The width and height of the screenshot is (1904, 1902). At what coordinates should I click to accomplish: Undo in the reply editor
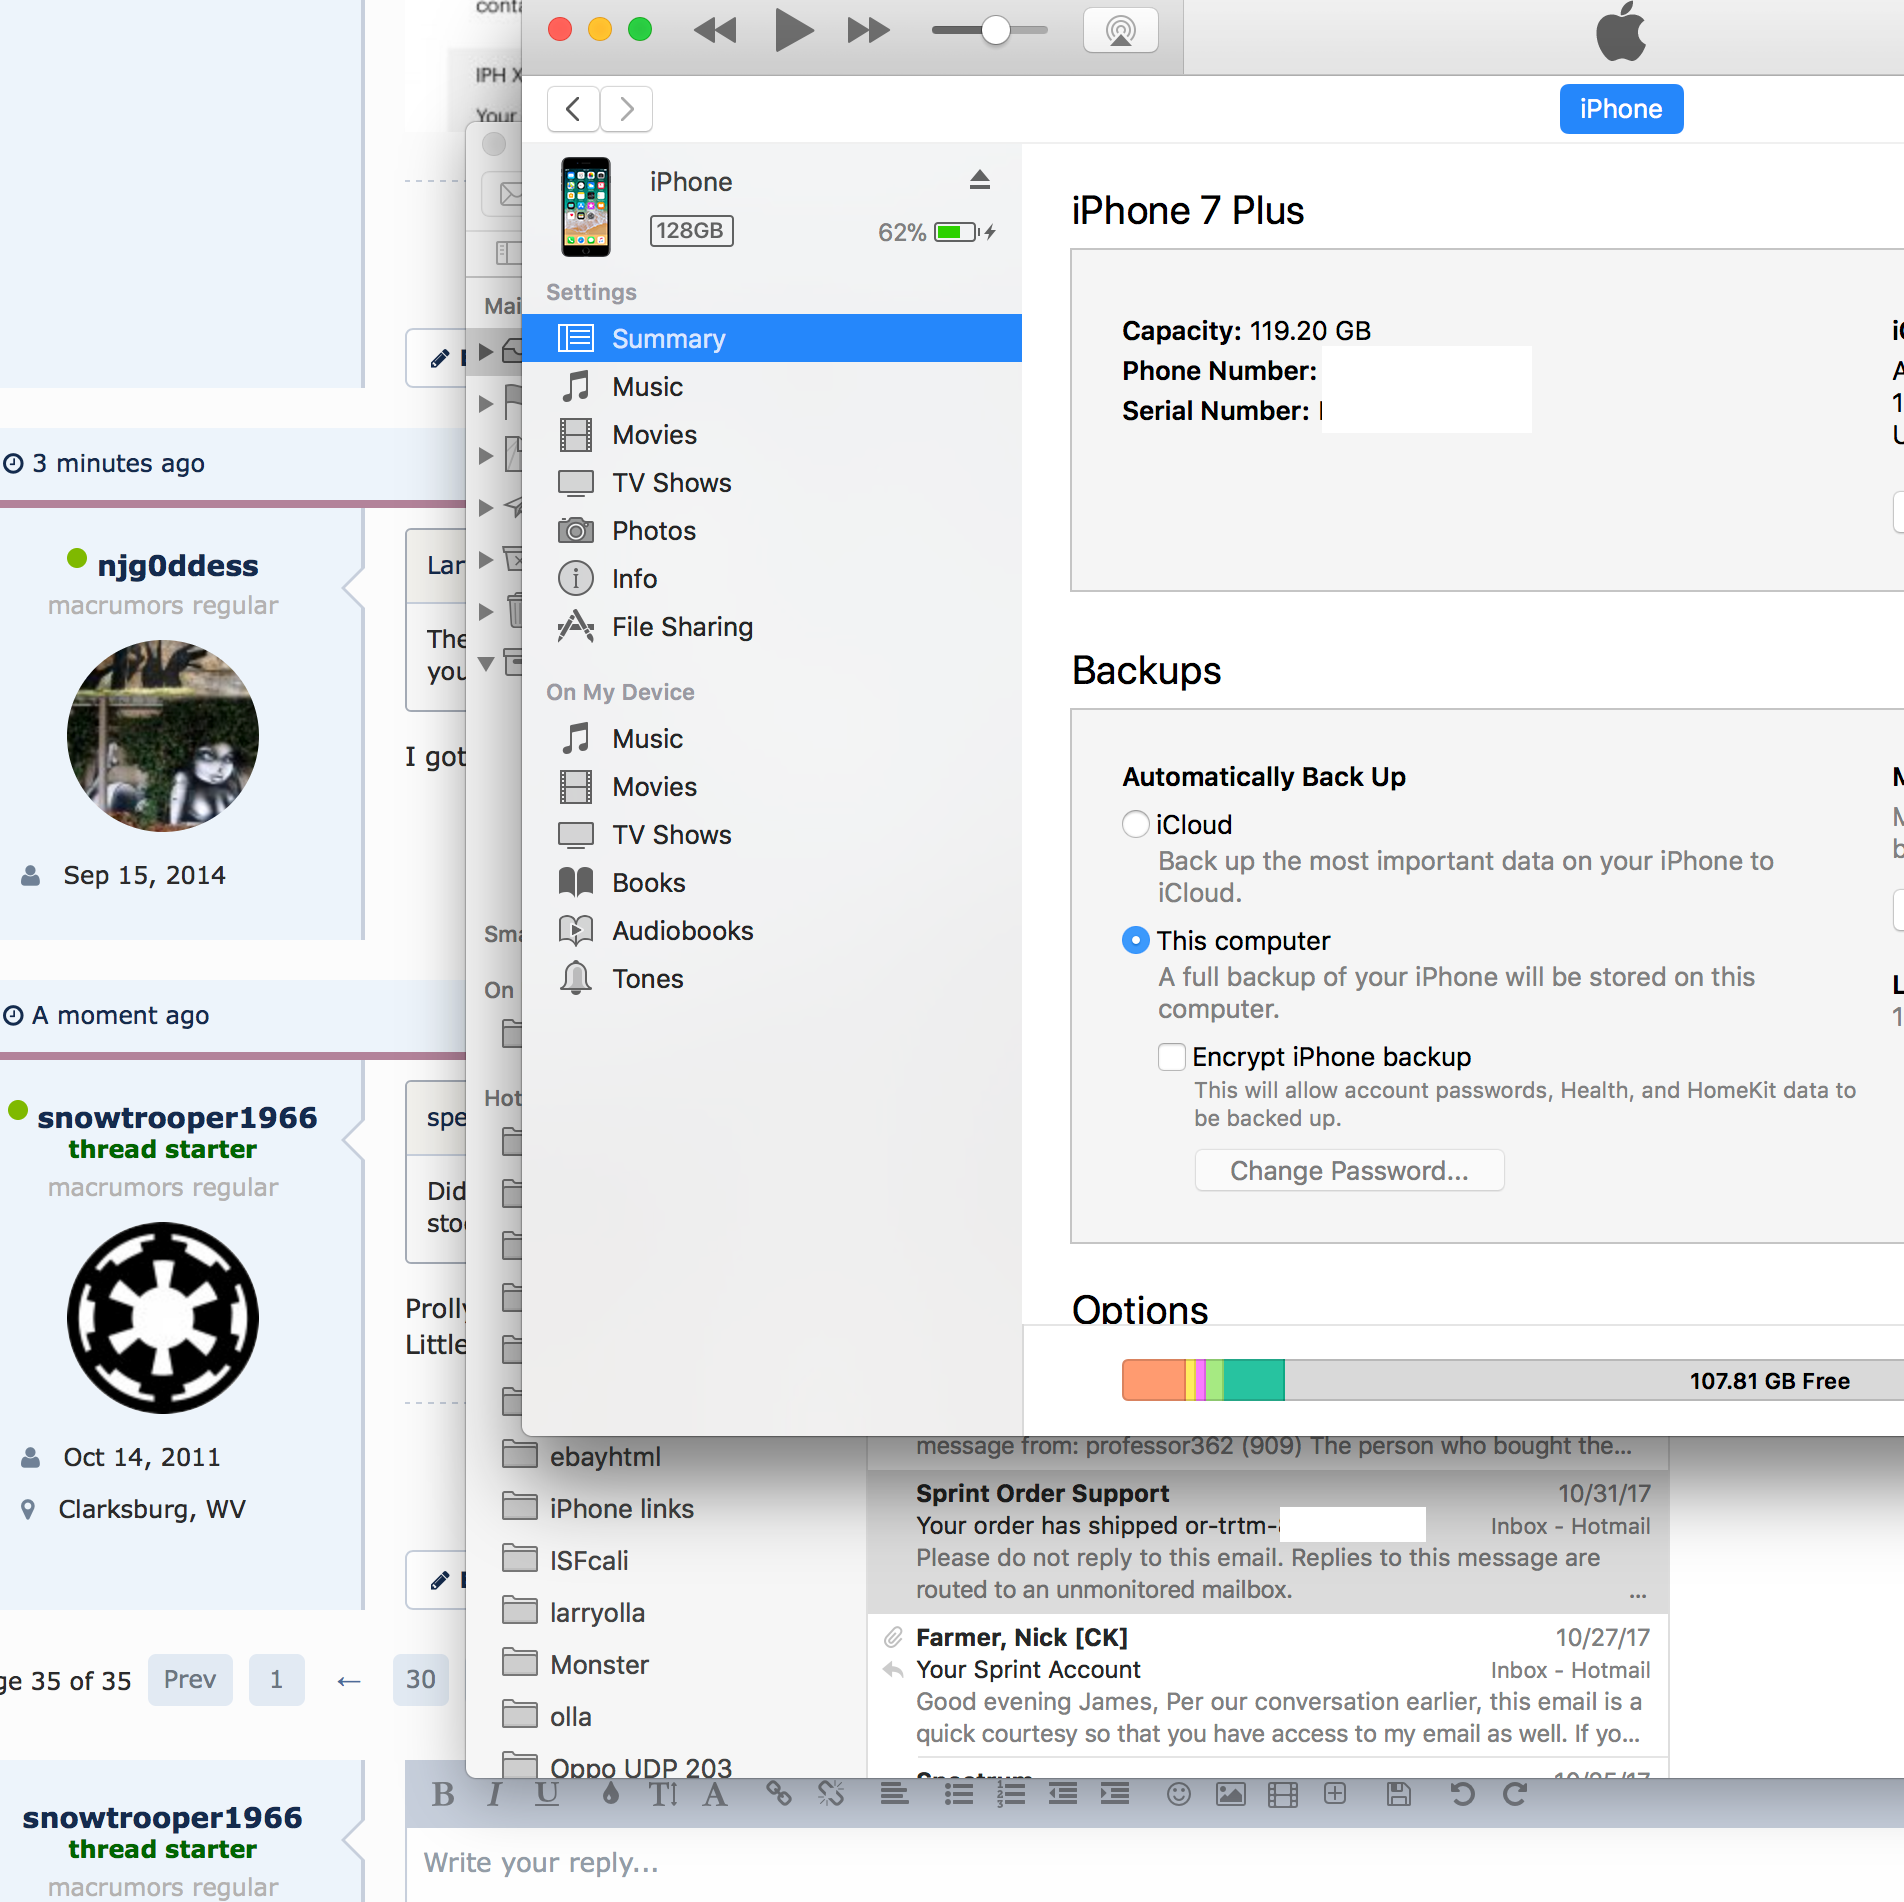(1463, 1795)
